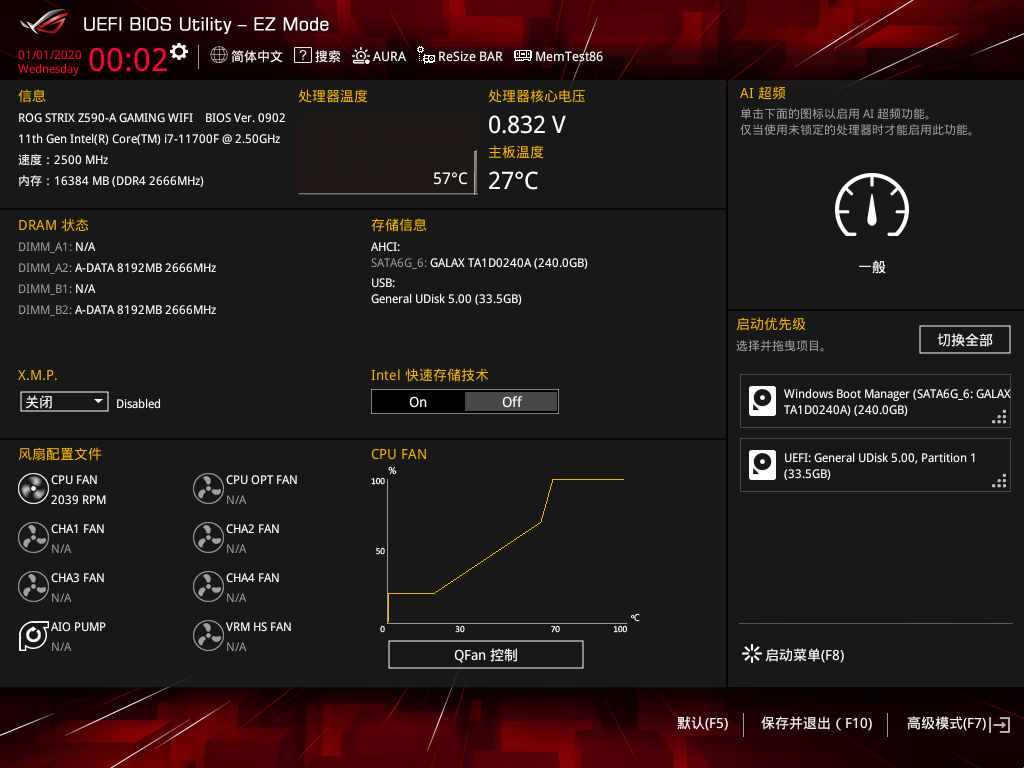Click the AURA lighting icon

pyautogui.click(x=379, y=57)
